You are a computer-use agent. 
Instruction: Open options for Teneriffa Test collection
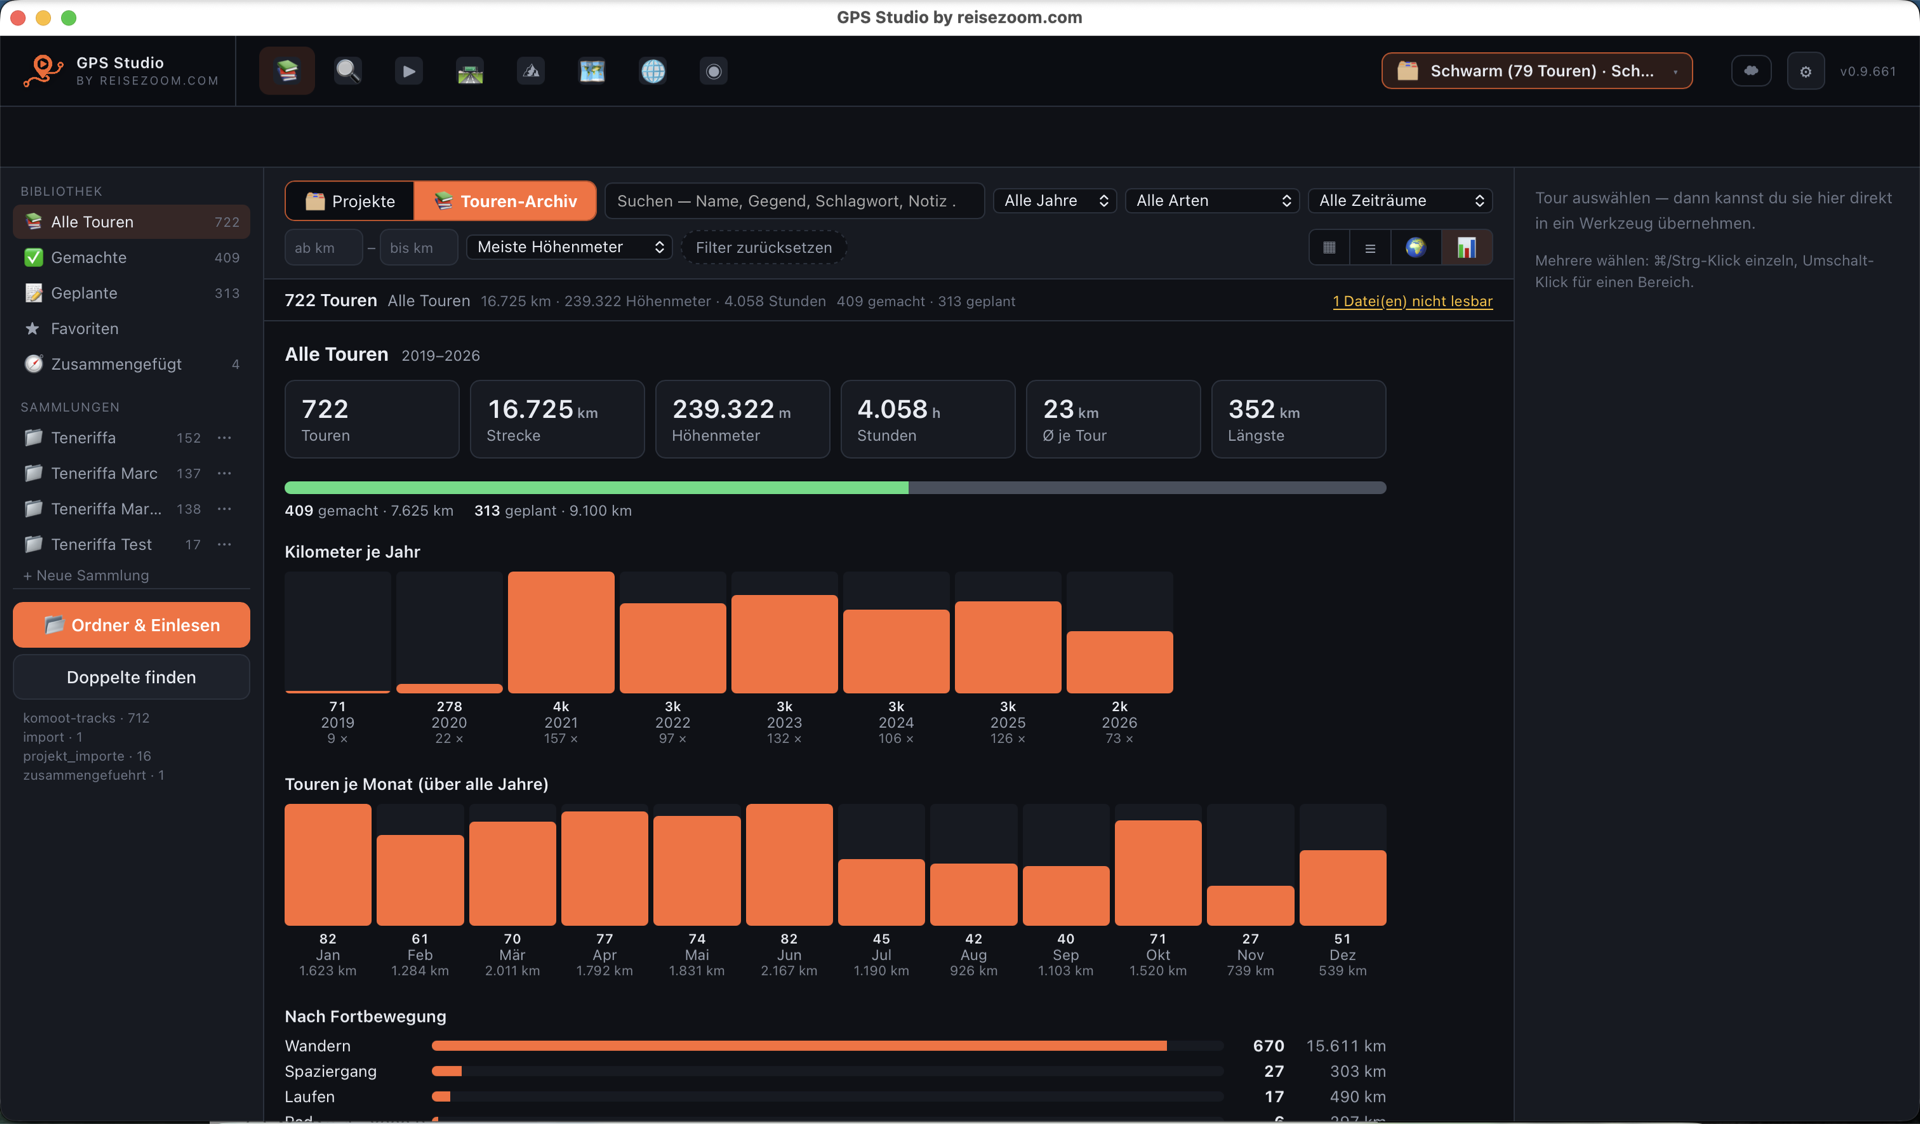225,544
